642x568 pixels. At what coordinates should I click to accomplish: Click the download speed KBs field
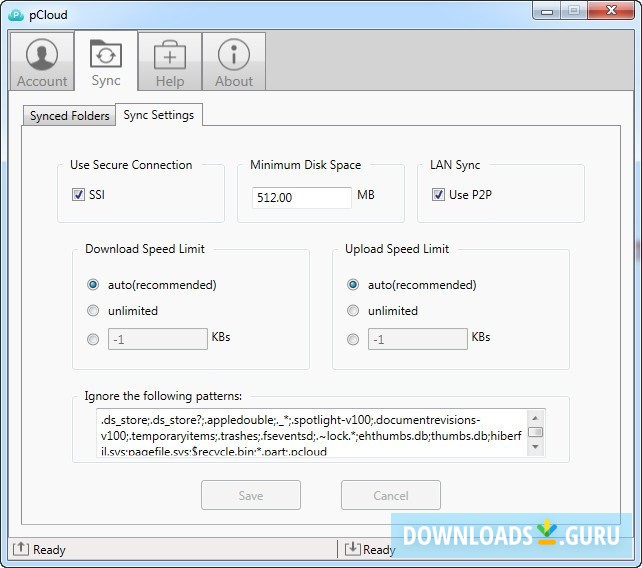pos(158,339)
